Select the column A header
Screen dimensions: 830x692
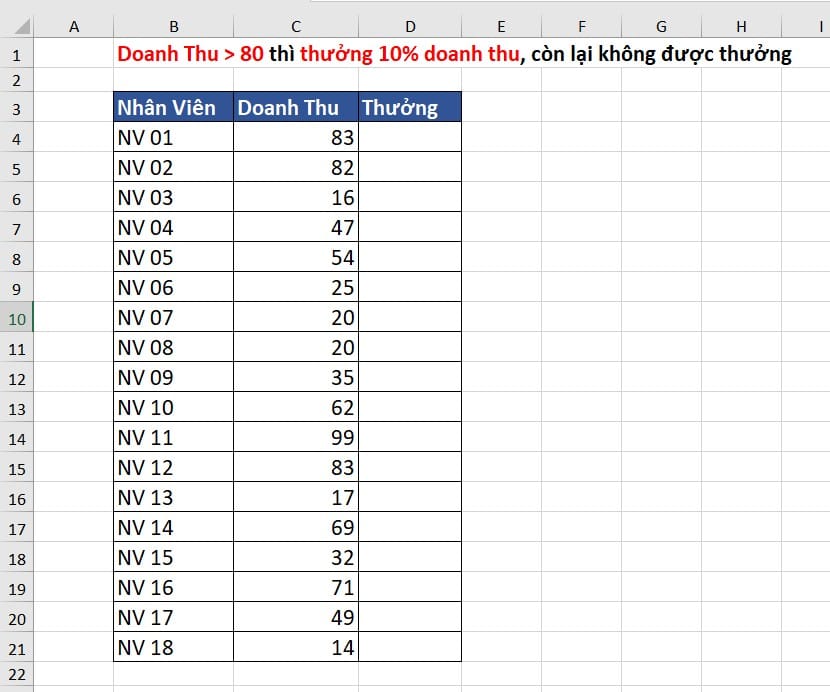point(74,27)
